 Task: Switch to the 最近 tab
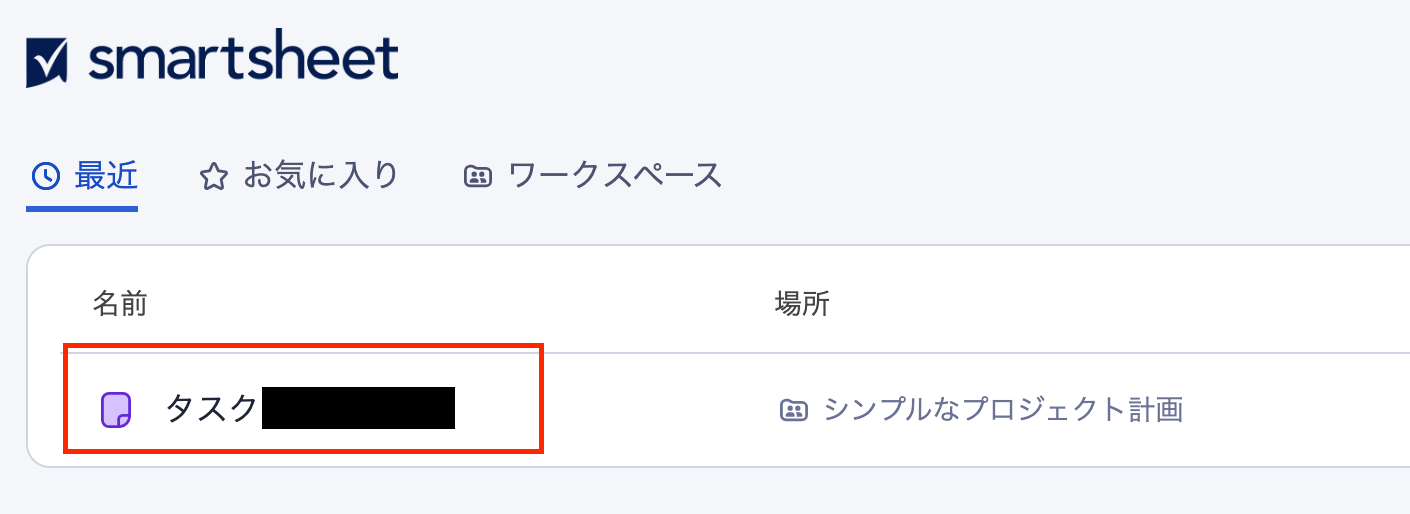(x=105, y=176)
